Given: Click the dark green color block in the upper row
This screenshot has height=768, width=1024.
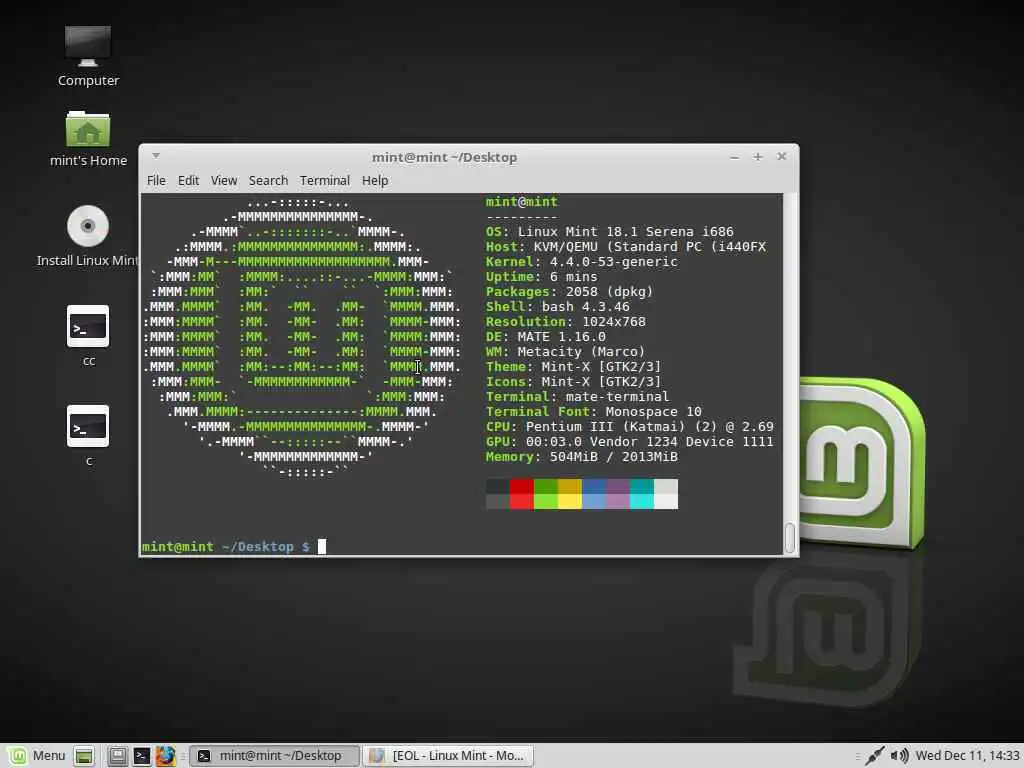Looking at the screenshot, I should click(x=546, y=486).
